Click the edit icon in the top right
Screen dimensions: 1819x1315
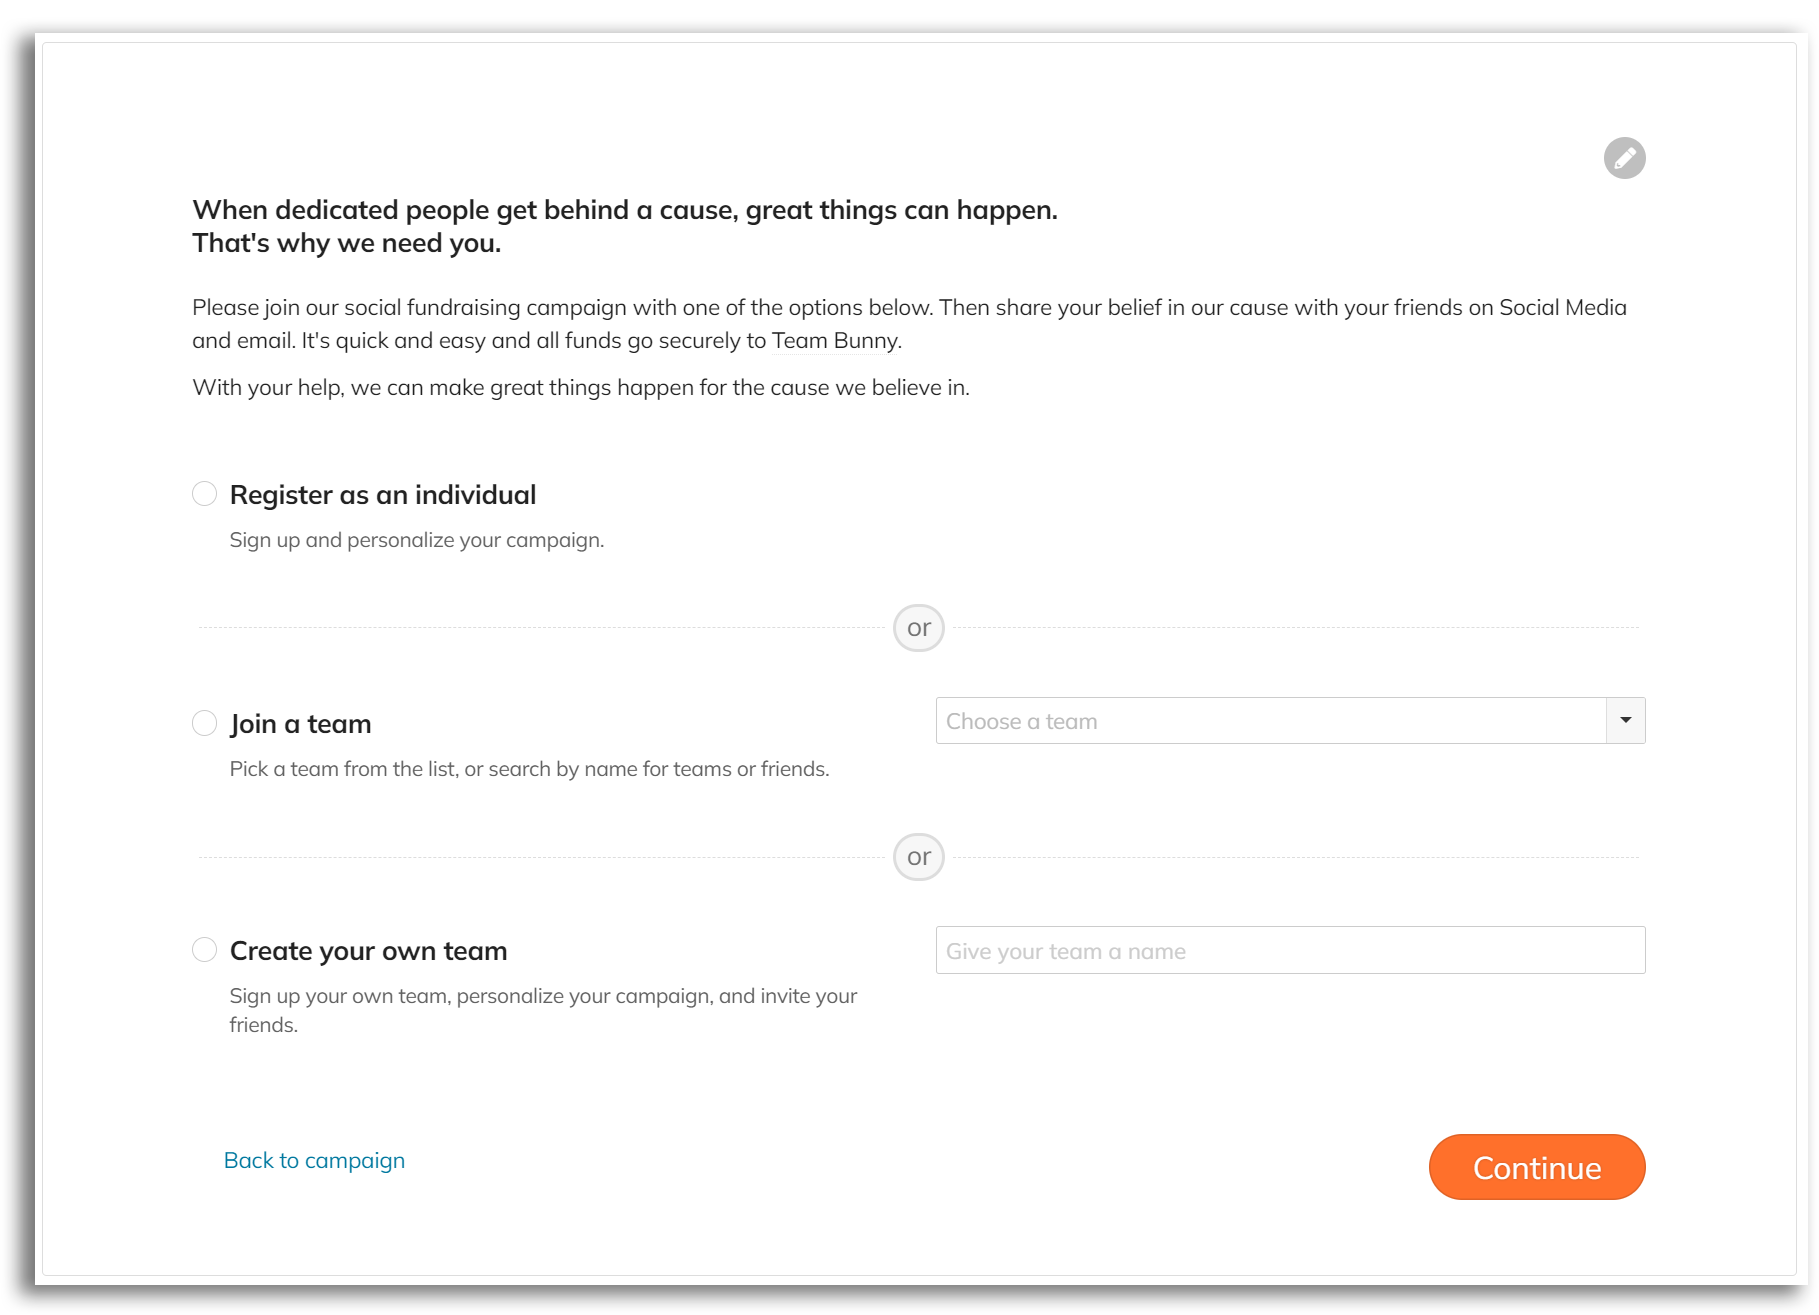(1624, 157)
